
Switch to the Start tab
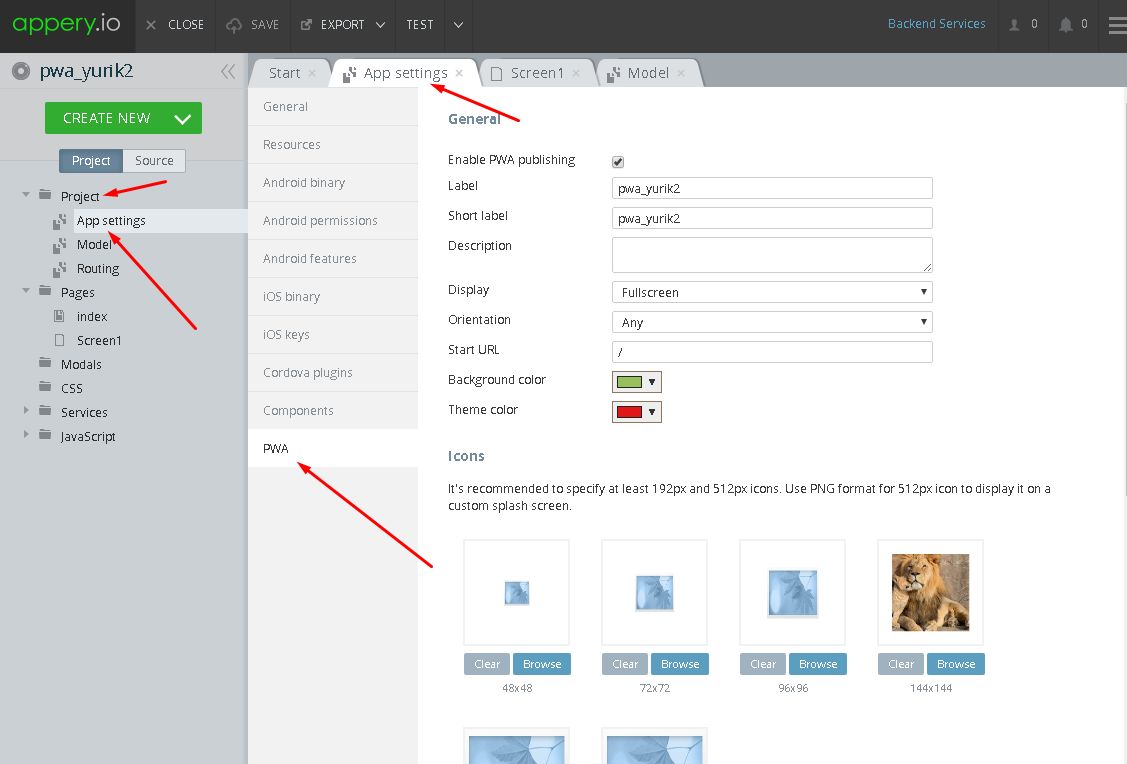tap(285, 73)
